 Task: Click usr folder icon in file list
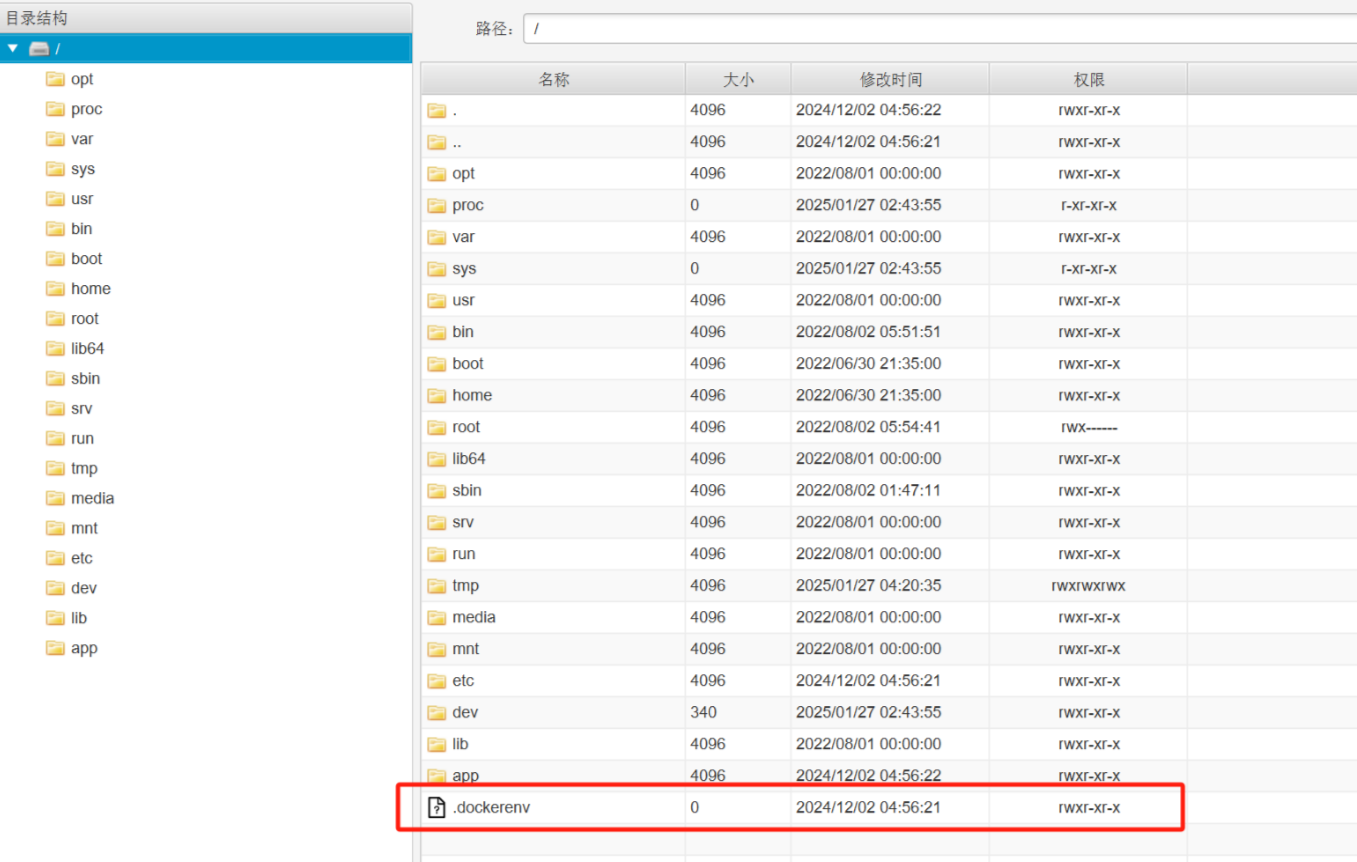(x=436, y=300)
